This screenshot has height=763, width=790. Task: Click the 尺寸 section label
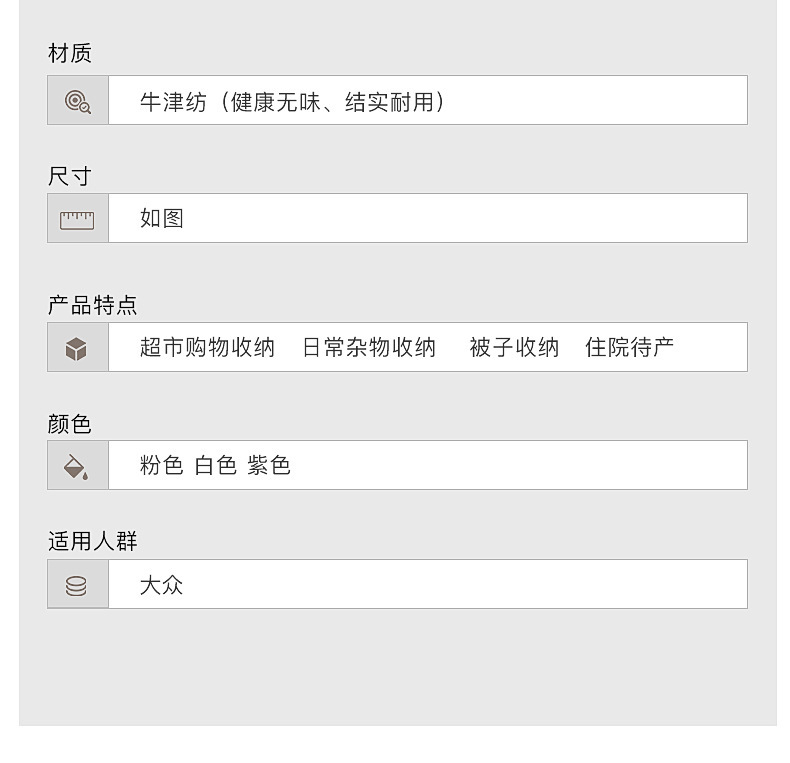(x=70, y=177)
